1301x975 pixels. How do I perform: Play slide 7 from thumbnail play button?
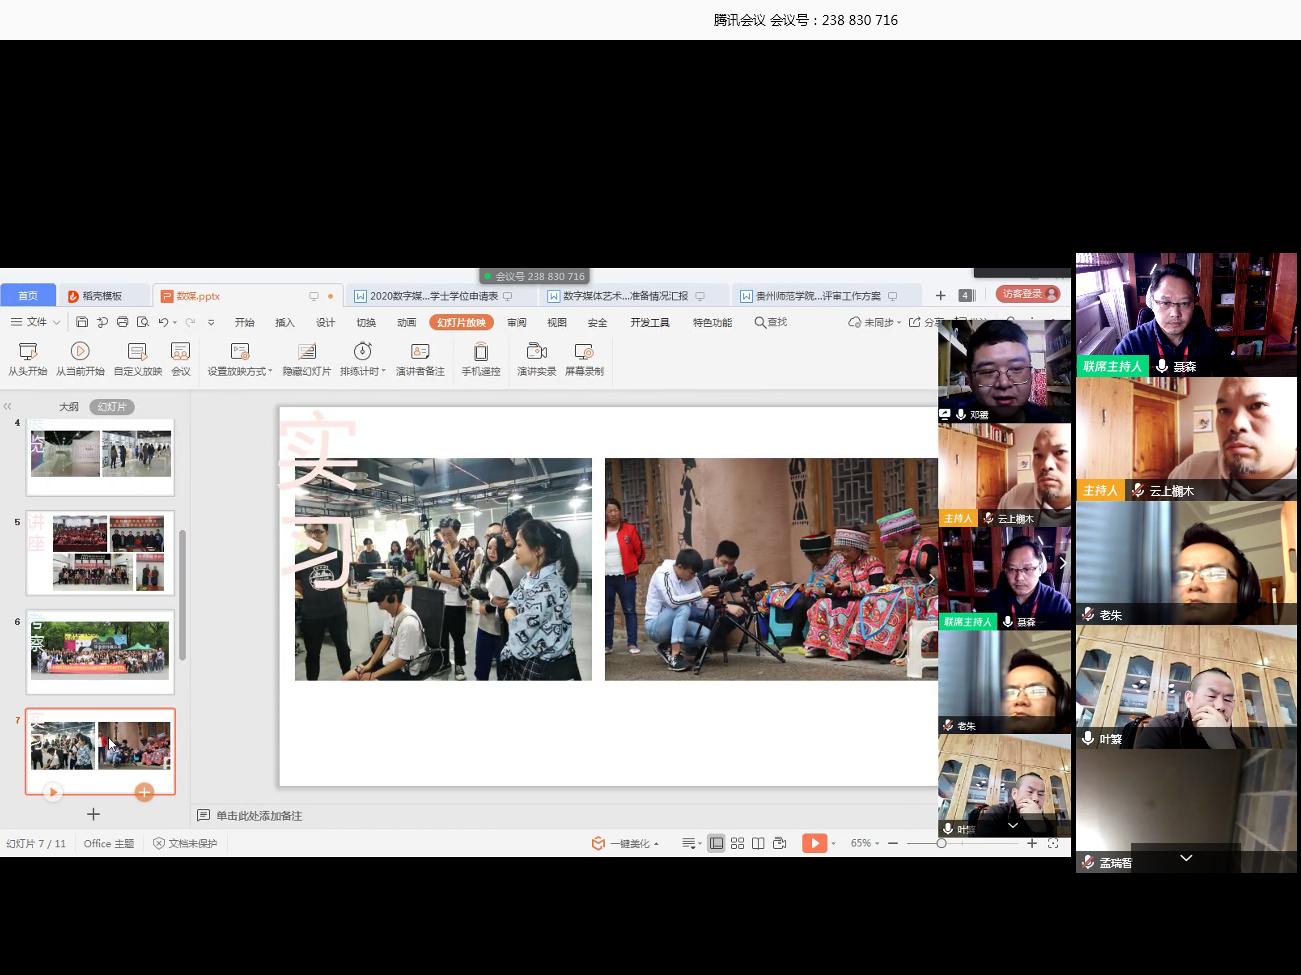tap(53, 792)
